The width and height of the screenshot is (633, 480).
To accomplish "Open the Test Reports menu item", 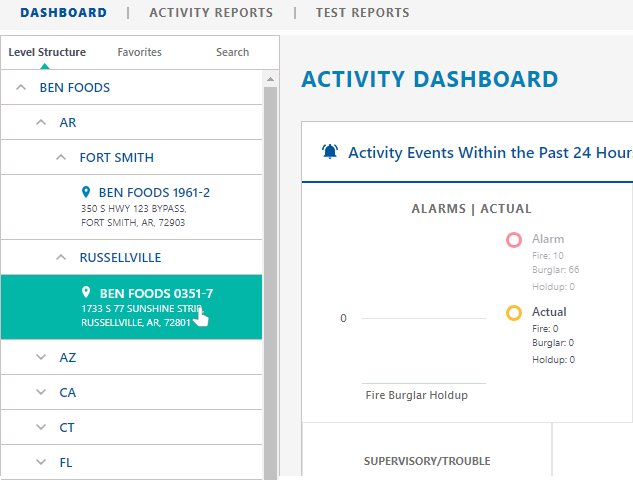I will click(362, 13).
